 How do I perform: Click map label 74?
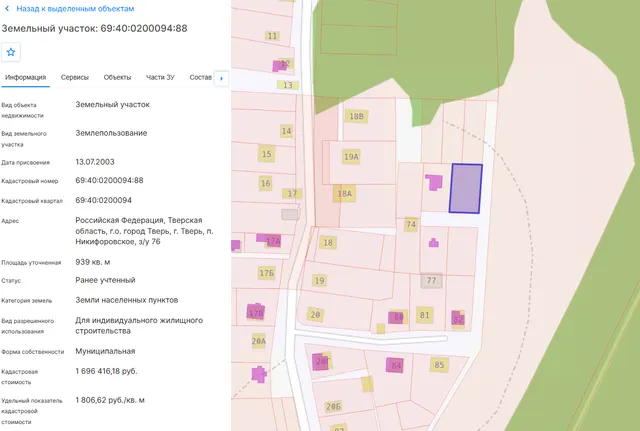tap(411, 224)
